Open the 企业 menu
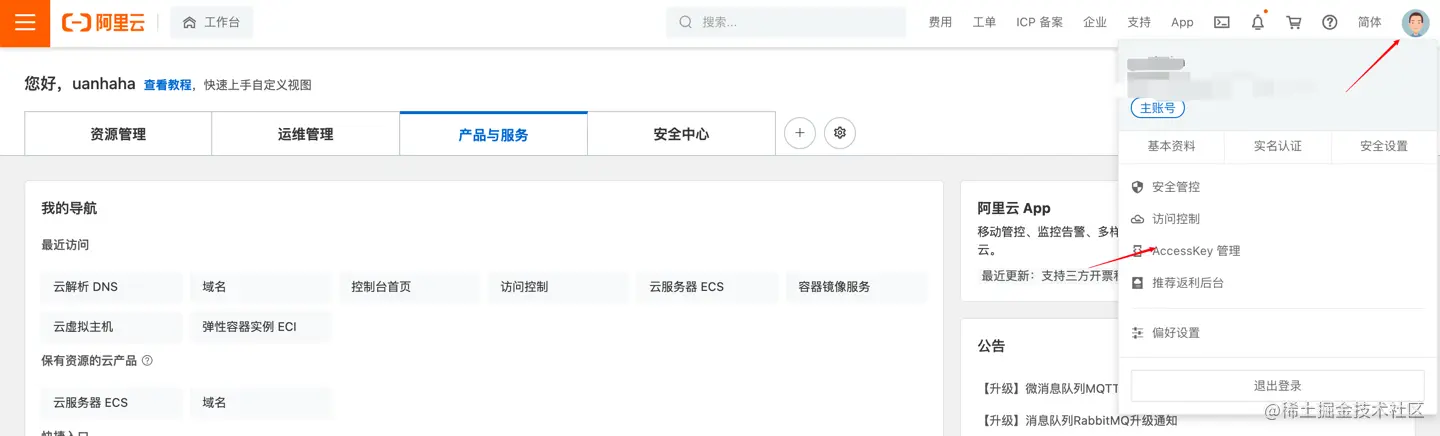Viewport: 1440px width, 436px height. pos(1095,22)
